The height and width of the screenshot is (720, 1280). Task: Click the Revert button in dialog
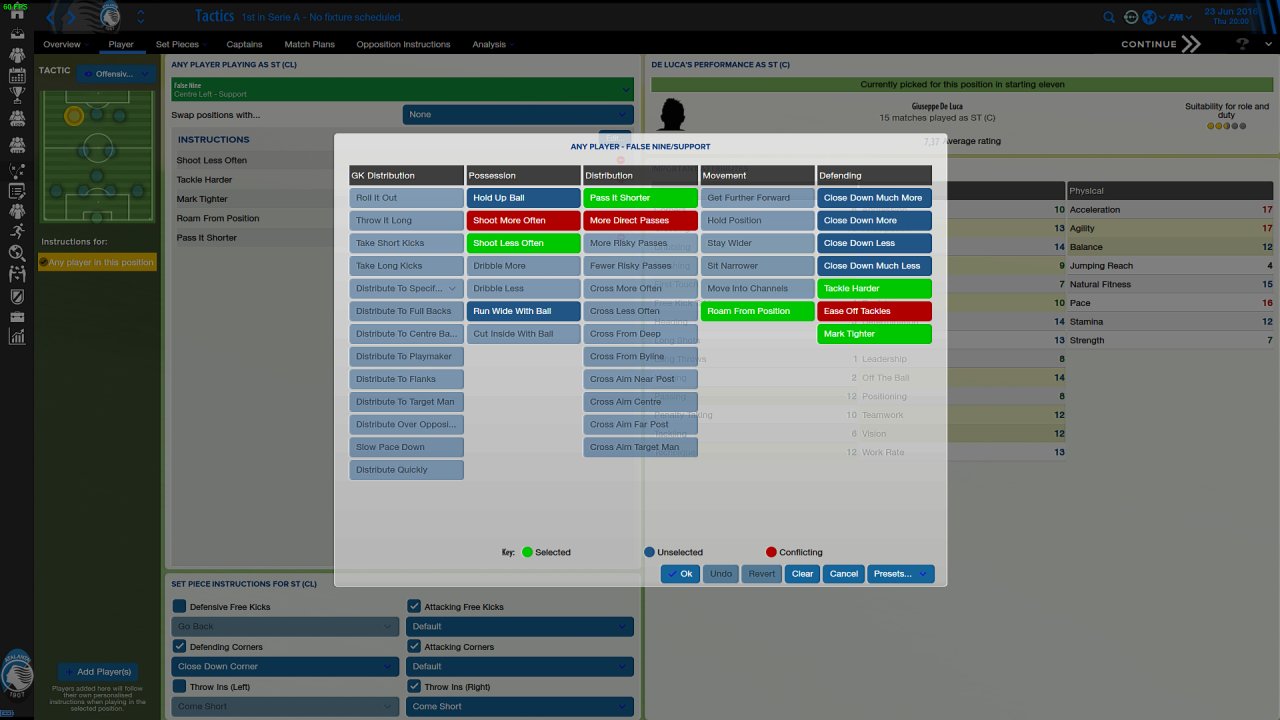(761, 574)
